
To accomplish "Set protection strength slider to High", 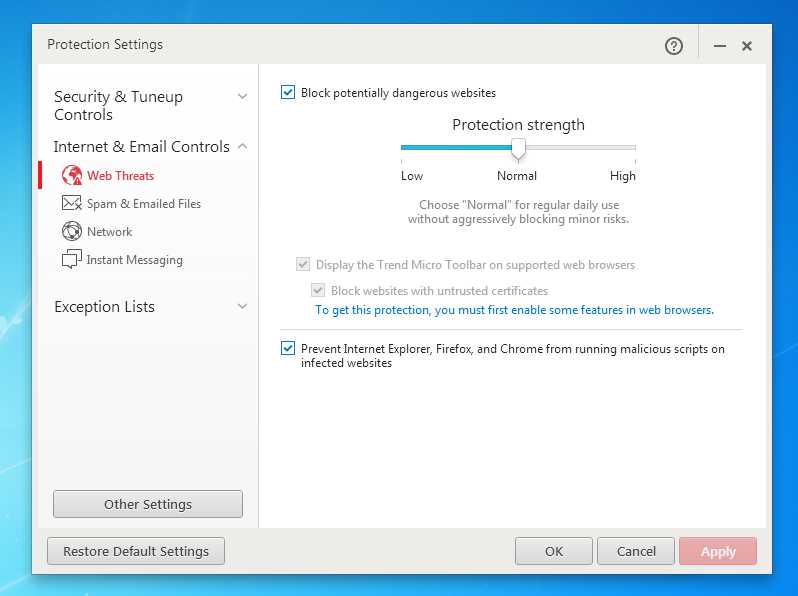I will pyautogui.click(x=634, y=148).
